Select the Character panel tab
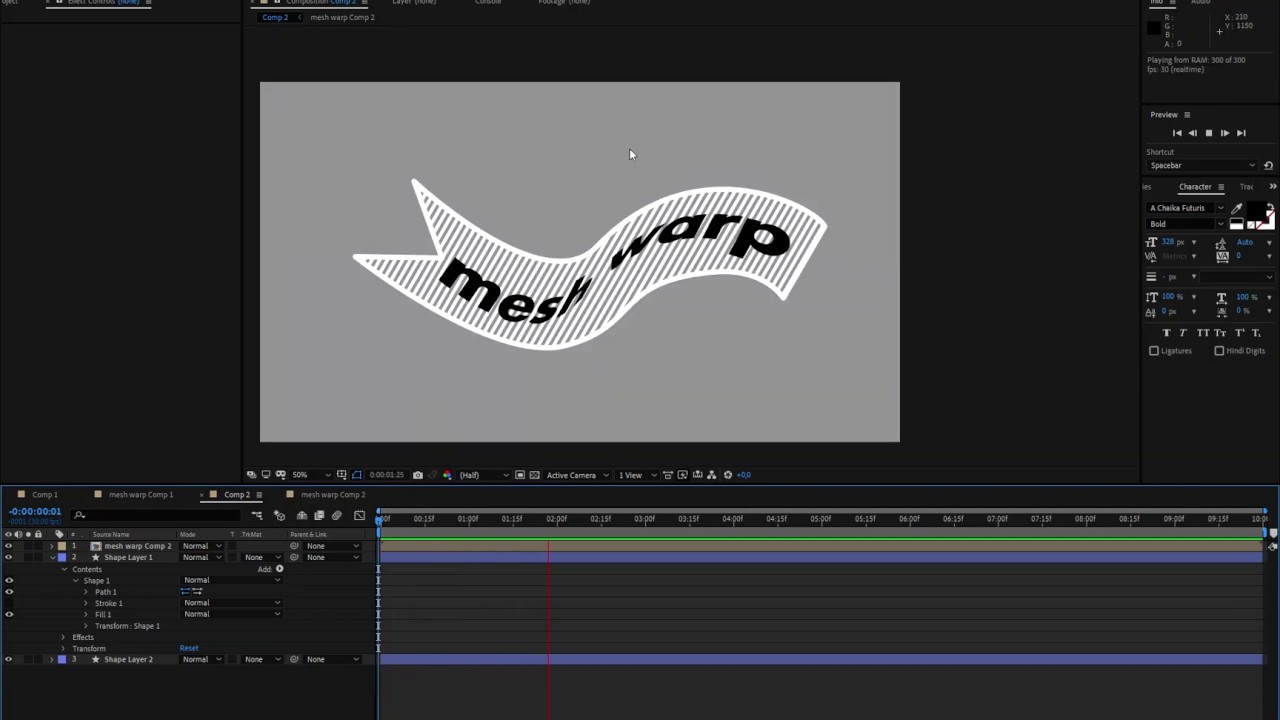This screenshot has width=1280, height=720. click(x=1195, y=187)
